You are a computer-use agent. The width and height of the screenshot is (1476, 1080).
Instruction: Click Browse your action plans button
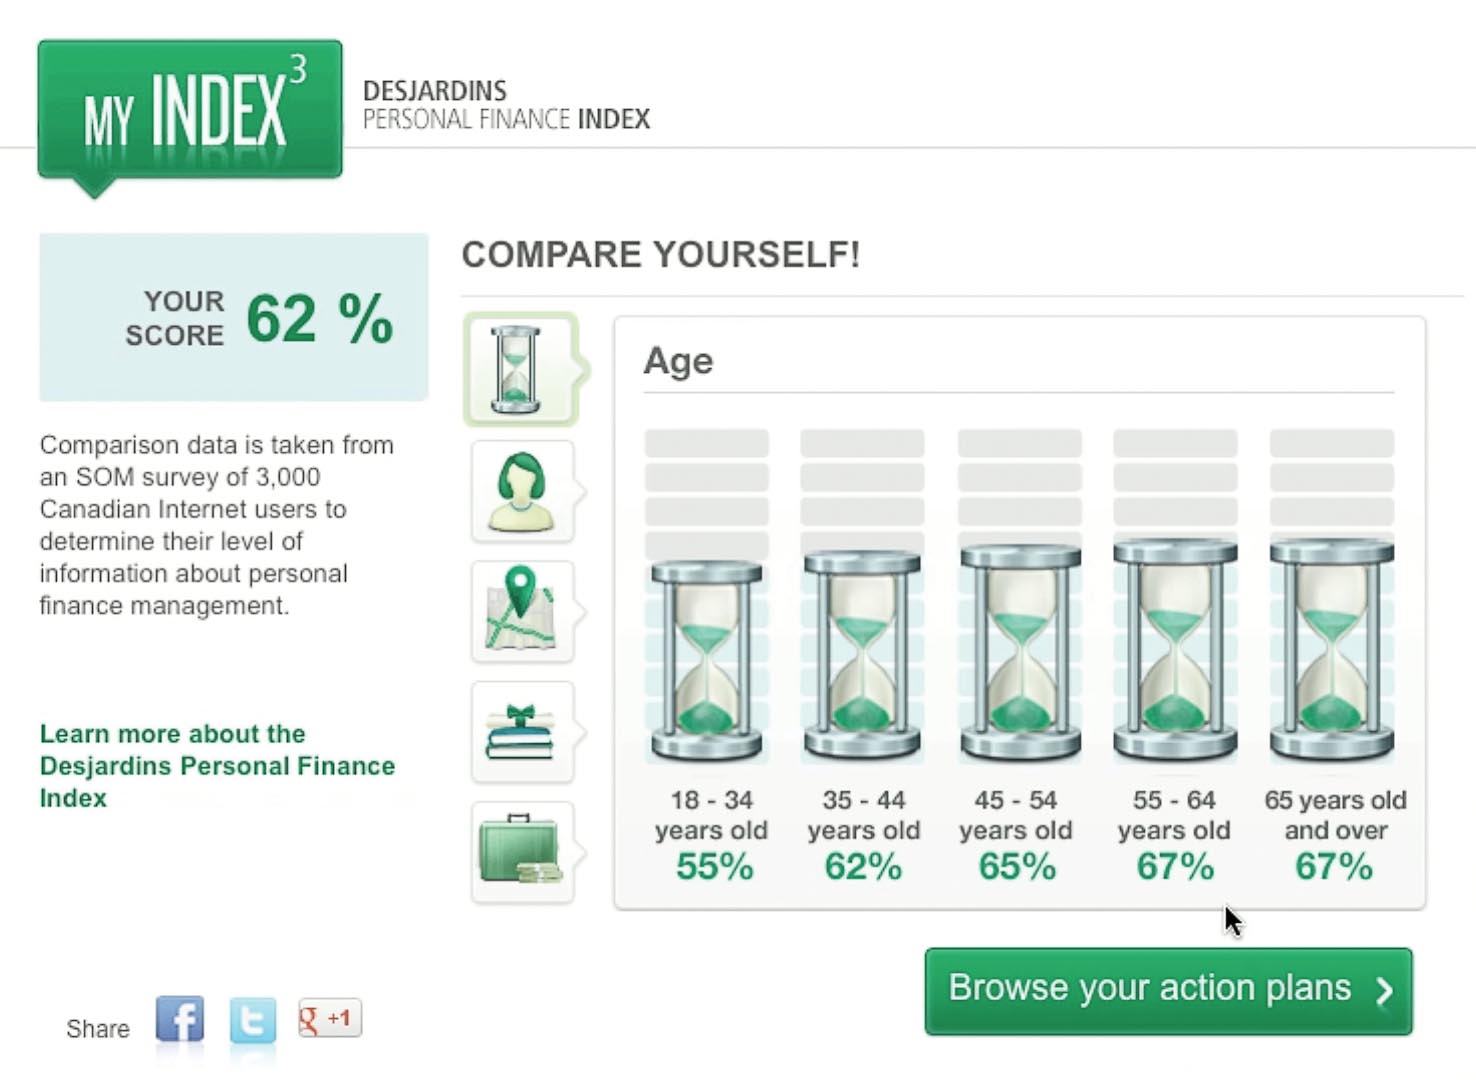[x=1168, y=991]
